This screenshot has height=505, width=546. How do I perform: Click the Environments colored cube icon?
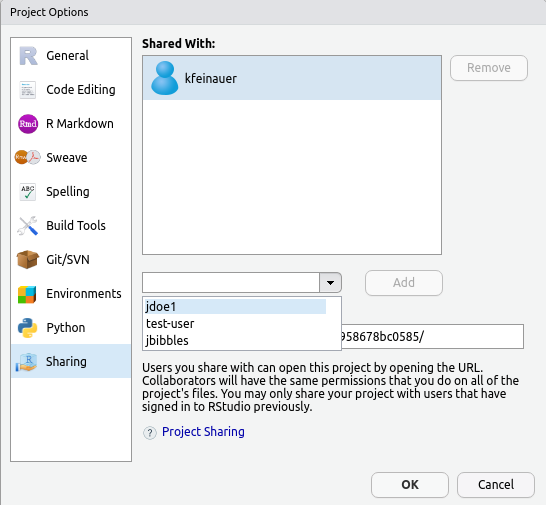pos(27,294)
